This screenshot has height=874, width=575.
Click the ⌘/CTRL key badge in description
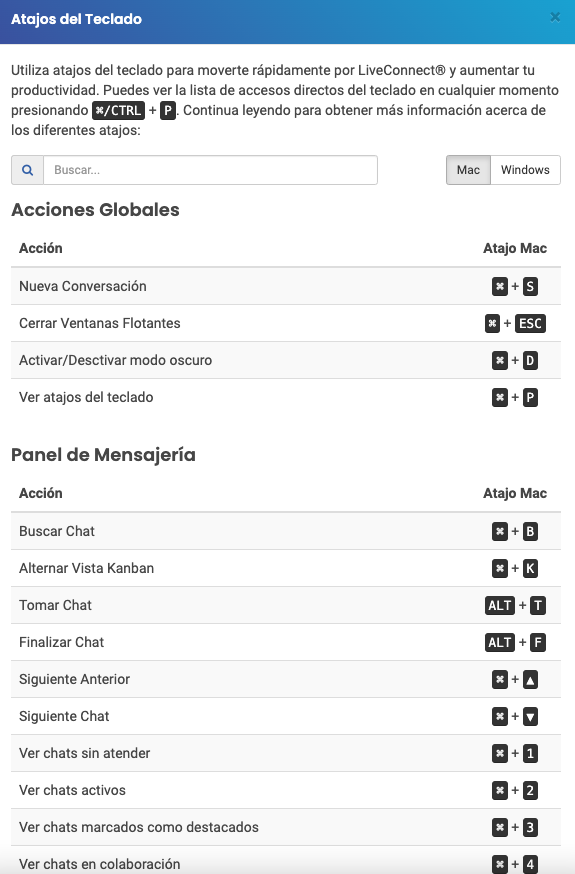tap(118, 110)
